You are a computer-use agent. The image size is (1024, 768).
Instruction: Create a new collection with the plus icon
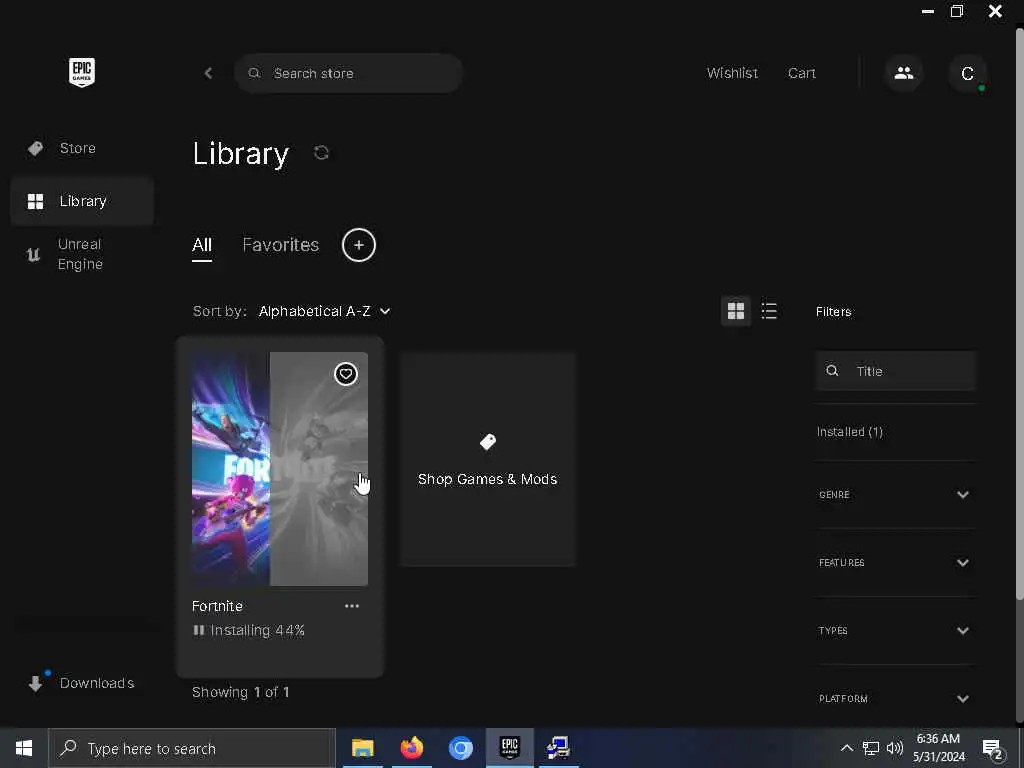(x=359, y=245)
